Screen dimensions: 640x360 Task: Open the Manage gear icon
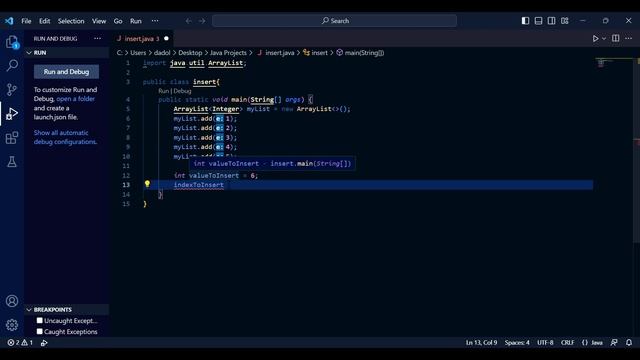(x=12, y=325)
